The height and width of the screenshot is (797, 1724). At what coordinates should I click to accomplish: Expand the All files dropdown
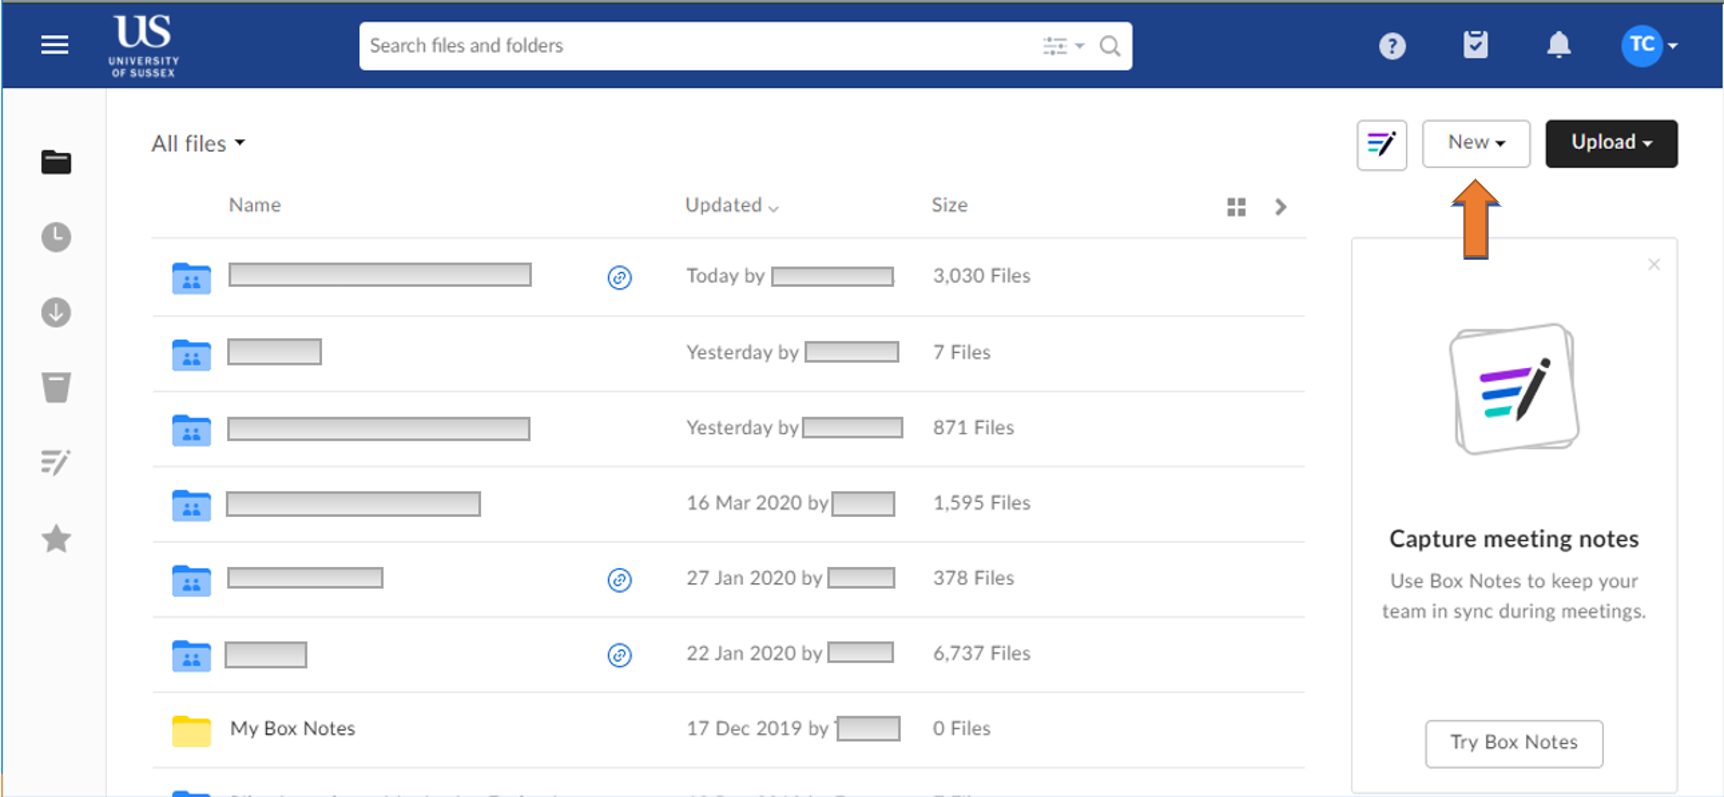coord(198,144)
